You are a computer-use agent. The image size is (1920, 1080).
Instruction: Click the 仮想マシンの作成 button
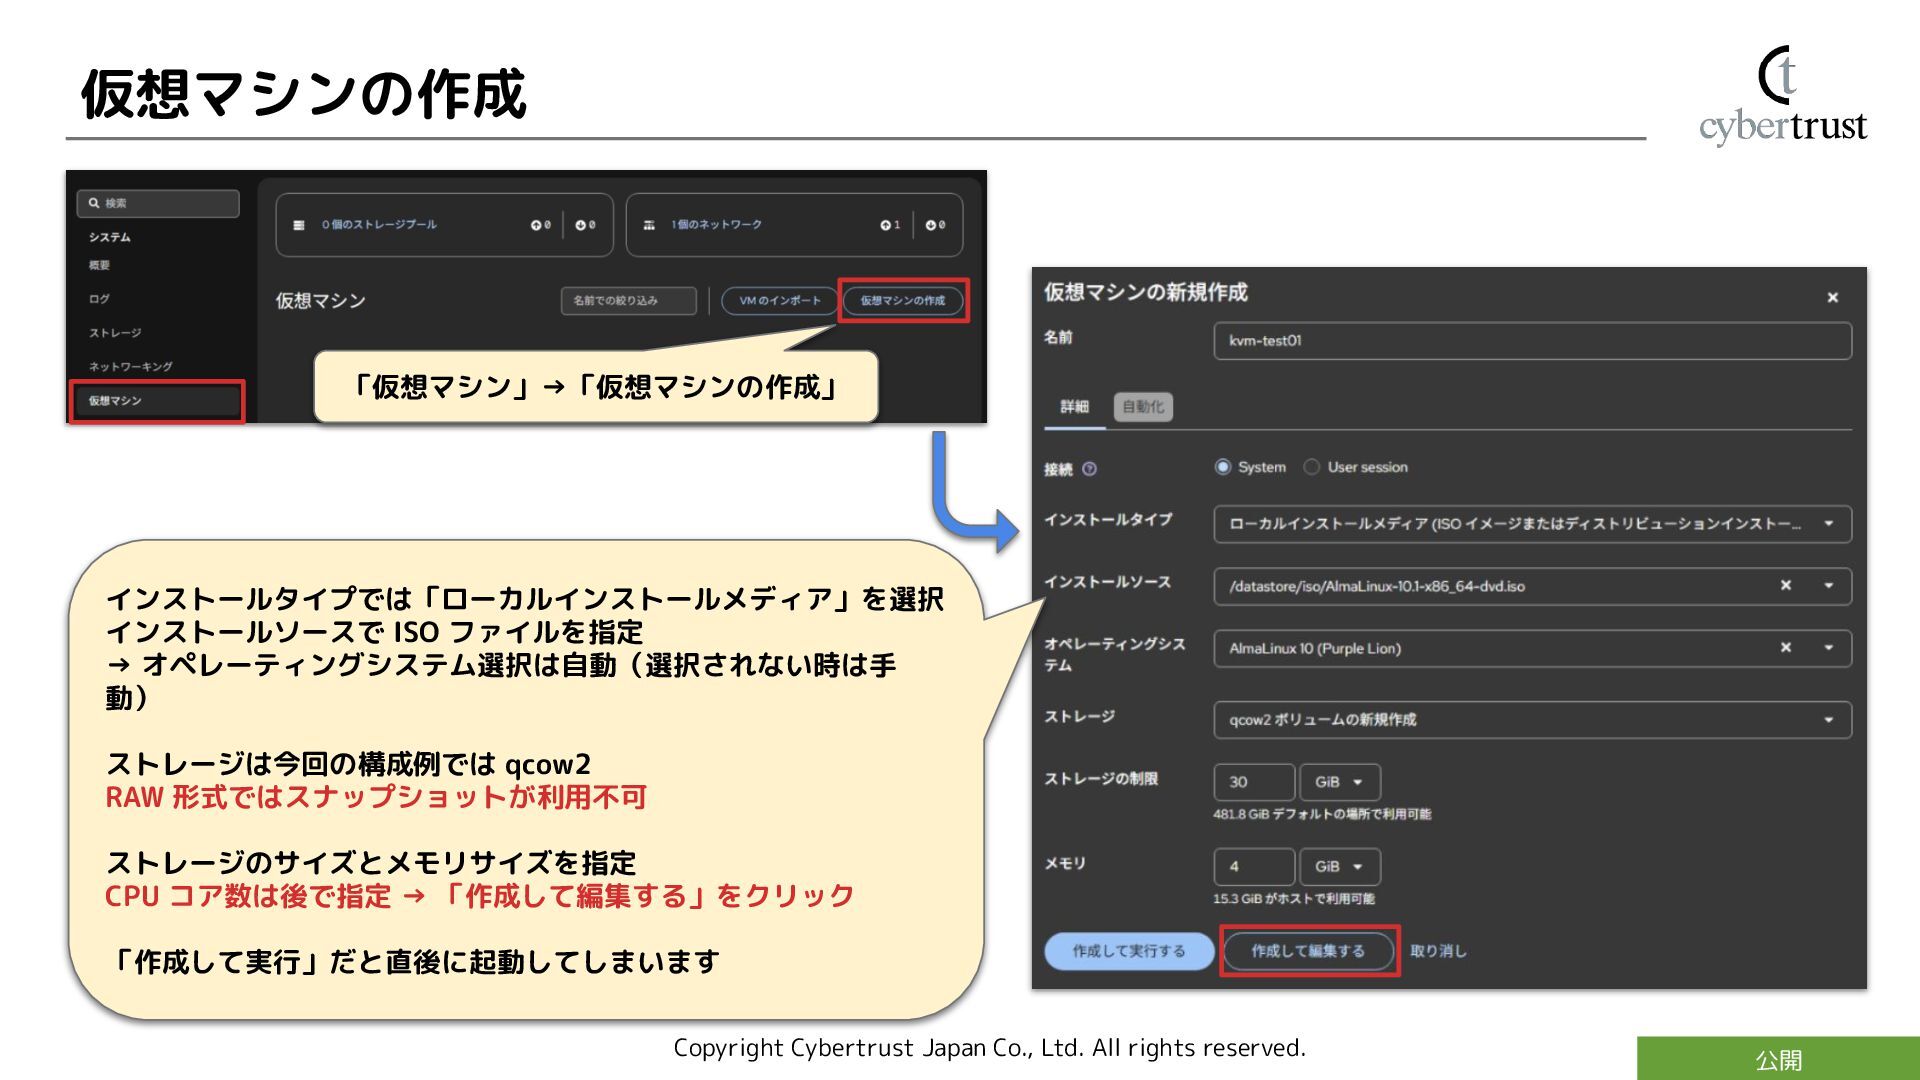click(903, 300)
